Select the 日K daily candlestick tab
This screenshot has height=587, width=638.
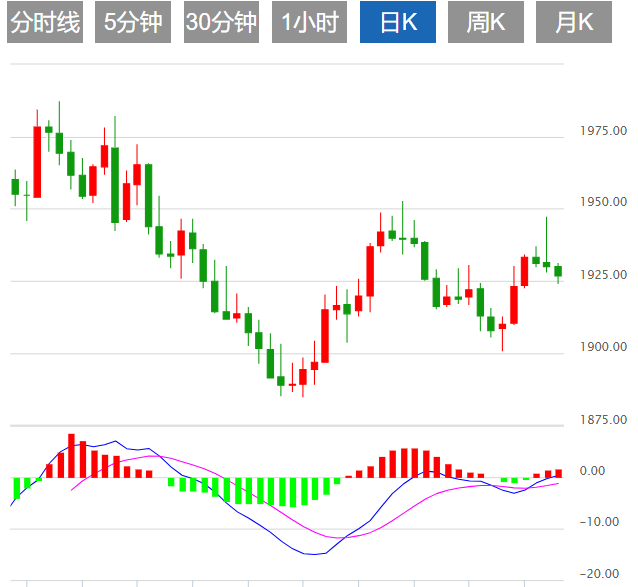click(x=398, y=22)
